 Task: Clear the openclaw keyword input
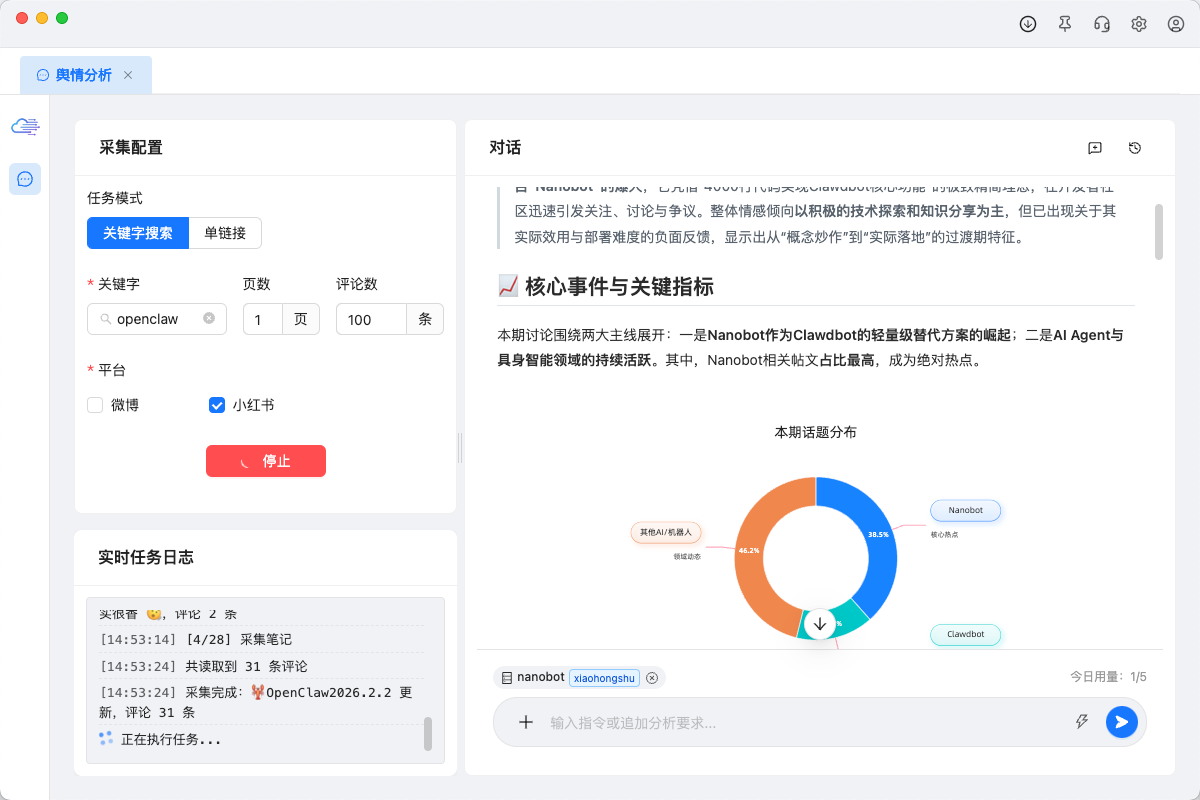[x=209, y=318]
